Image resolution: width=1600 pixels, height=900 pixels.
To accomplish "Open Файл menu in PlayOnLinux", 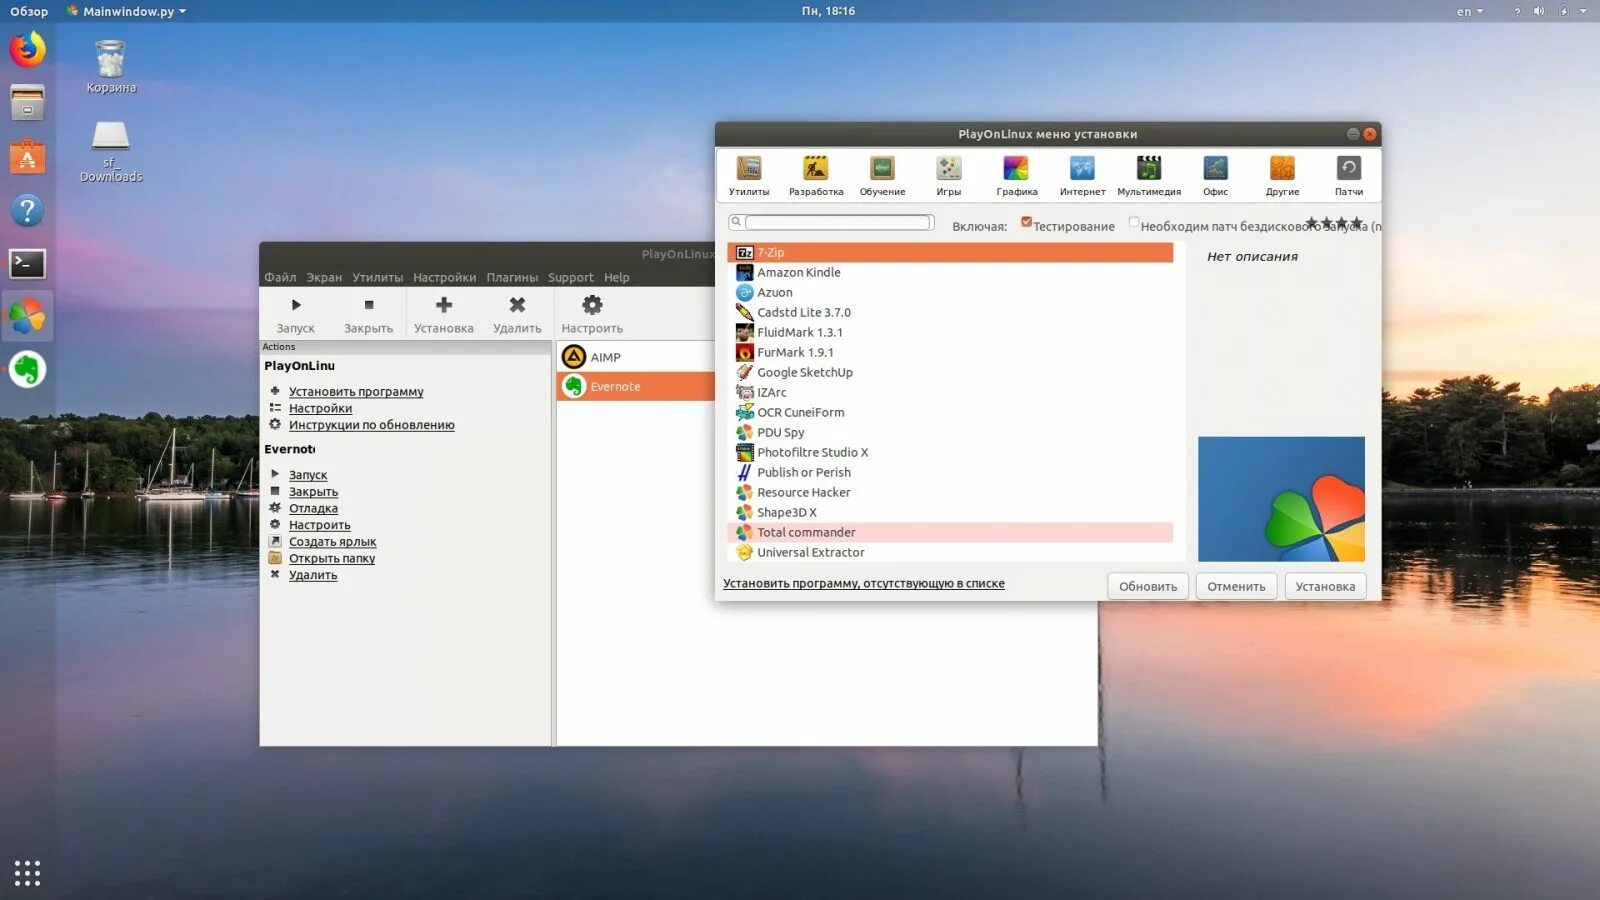I will (x=280, y=277).
